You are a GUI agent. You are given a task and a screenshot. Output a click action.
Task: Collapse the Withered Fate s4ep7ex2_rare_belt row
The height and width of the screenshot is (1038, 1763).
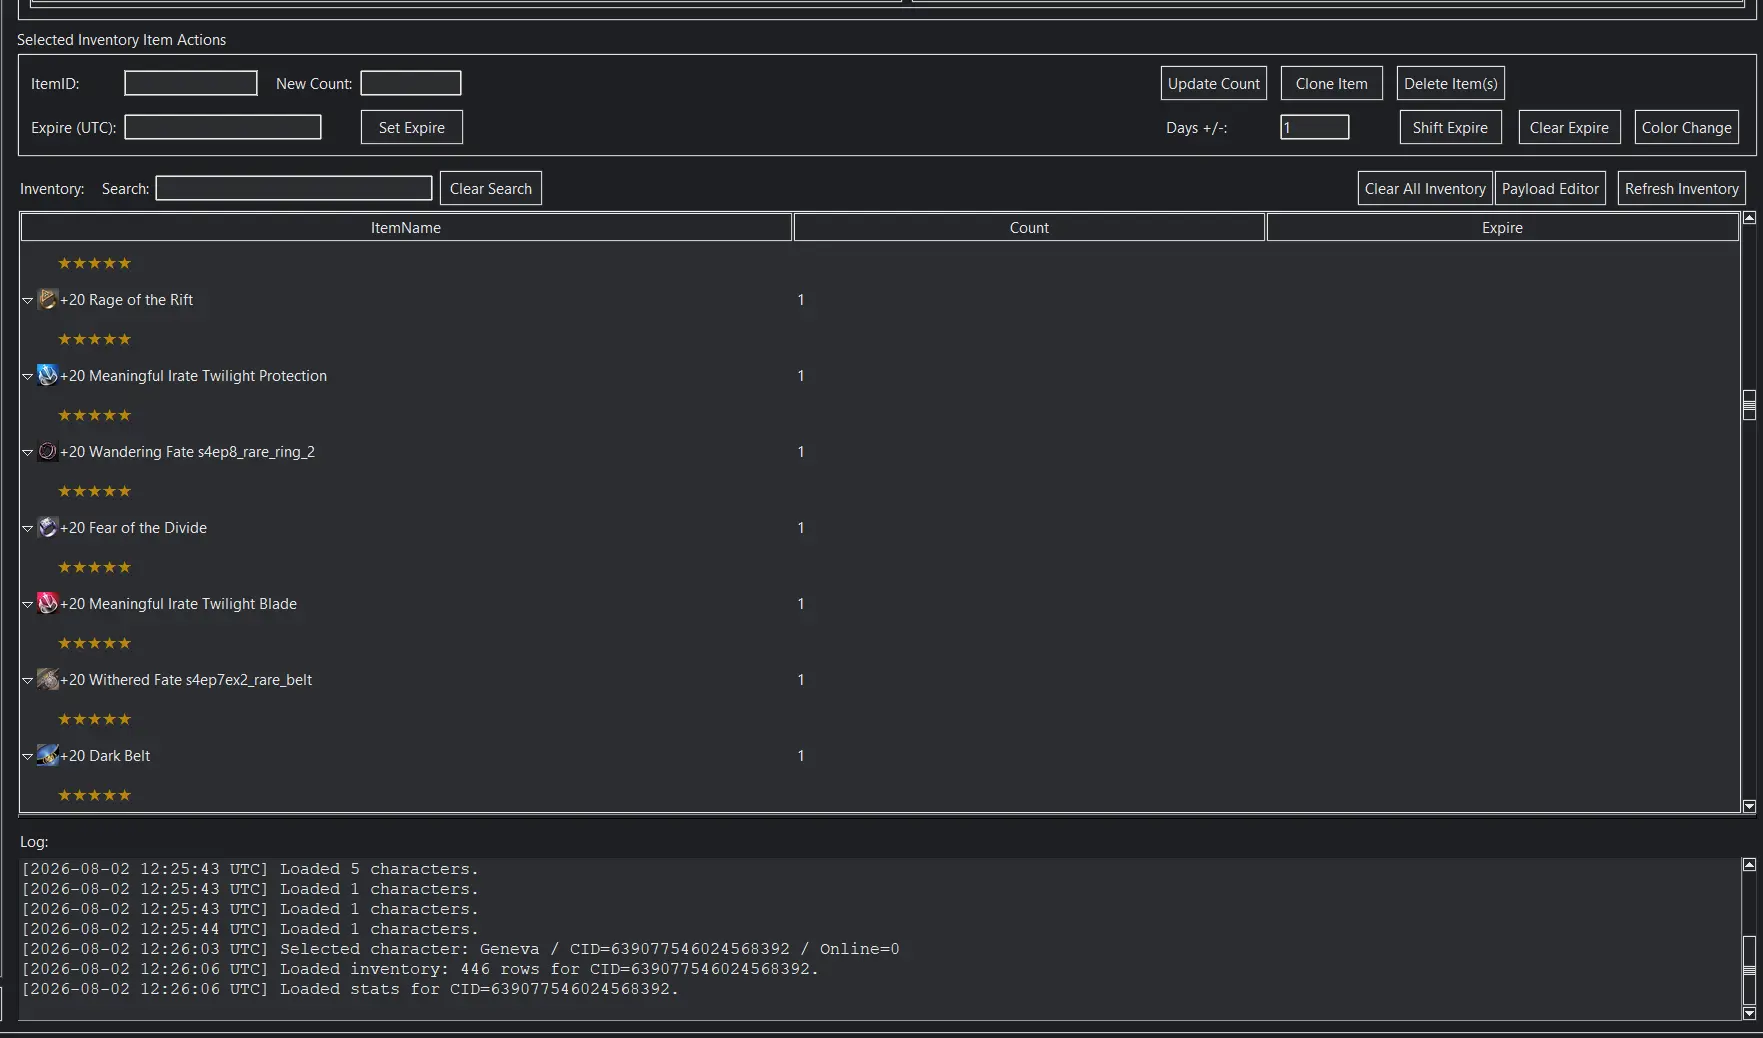(28, 680)
